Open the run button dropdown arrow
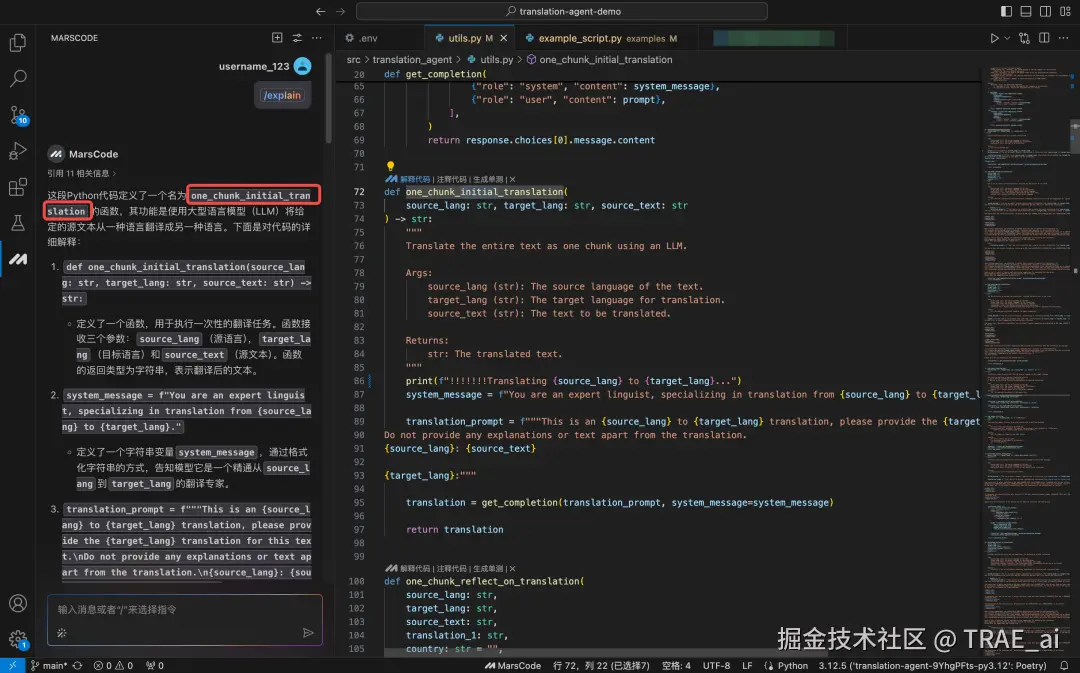Screen dimensions: 1080x673 pos(1007,39)
